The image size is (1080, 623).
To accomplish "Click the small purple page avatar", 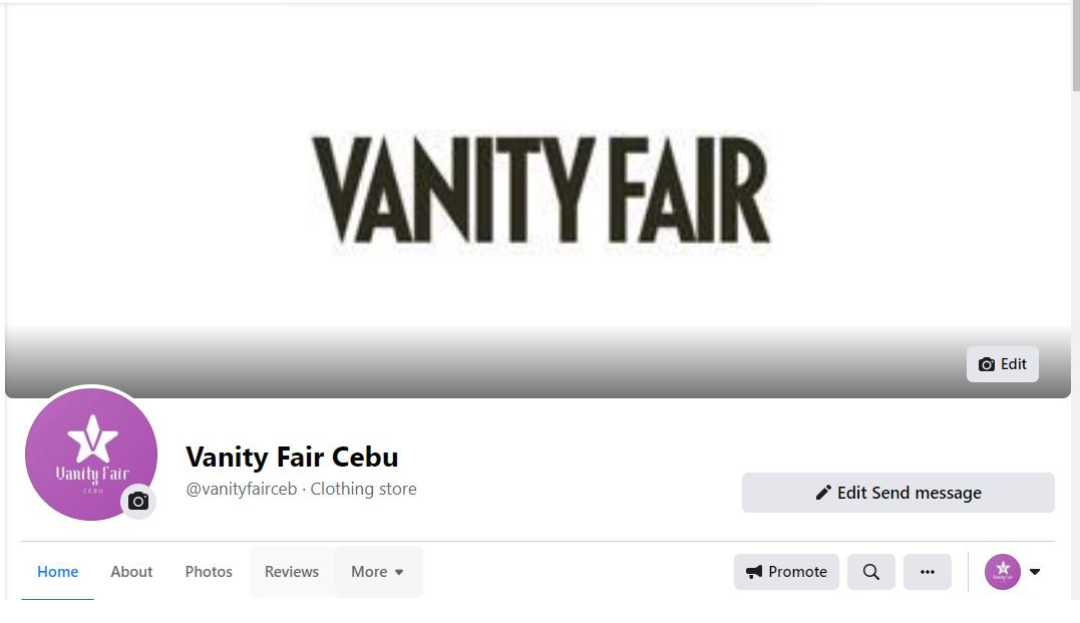I will click(x=1002, y=572).
